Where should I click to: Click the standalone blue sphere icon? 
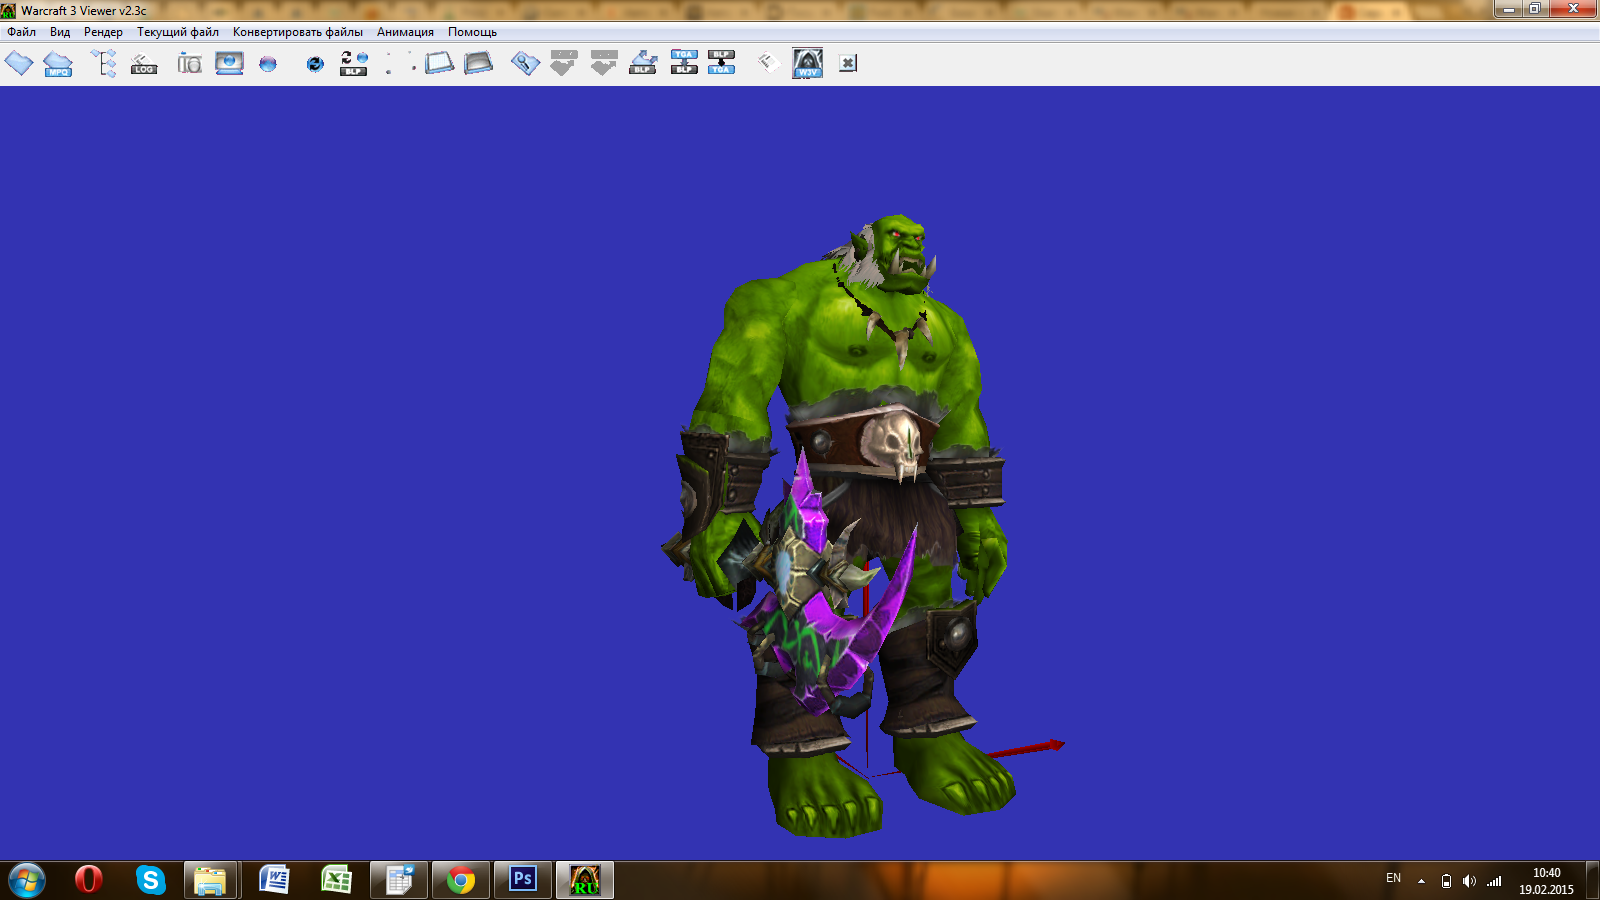point(268,64)
